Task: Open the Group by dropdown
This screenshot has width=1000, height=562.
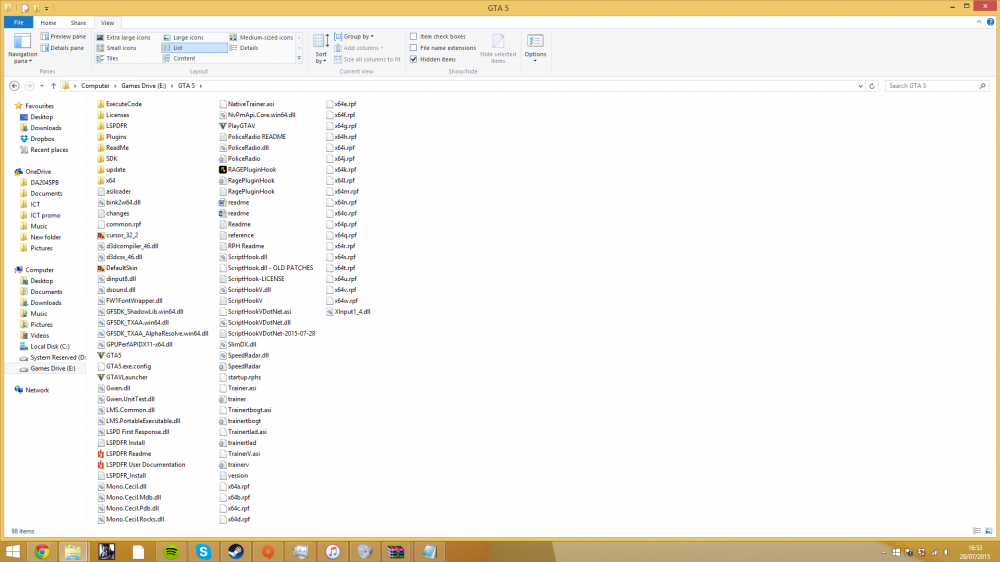Action: click(x=355, y=36)
